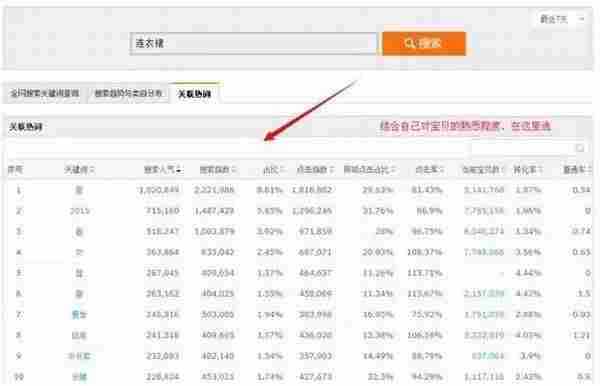
Task: Switch to the 搜索趋势与类目分布 tab
Action: (128, 93)
